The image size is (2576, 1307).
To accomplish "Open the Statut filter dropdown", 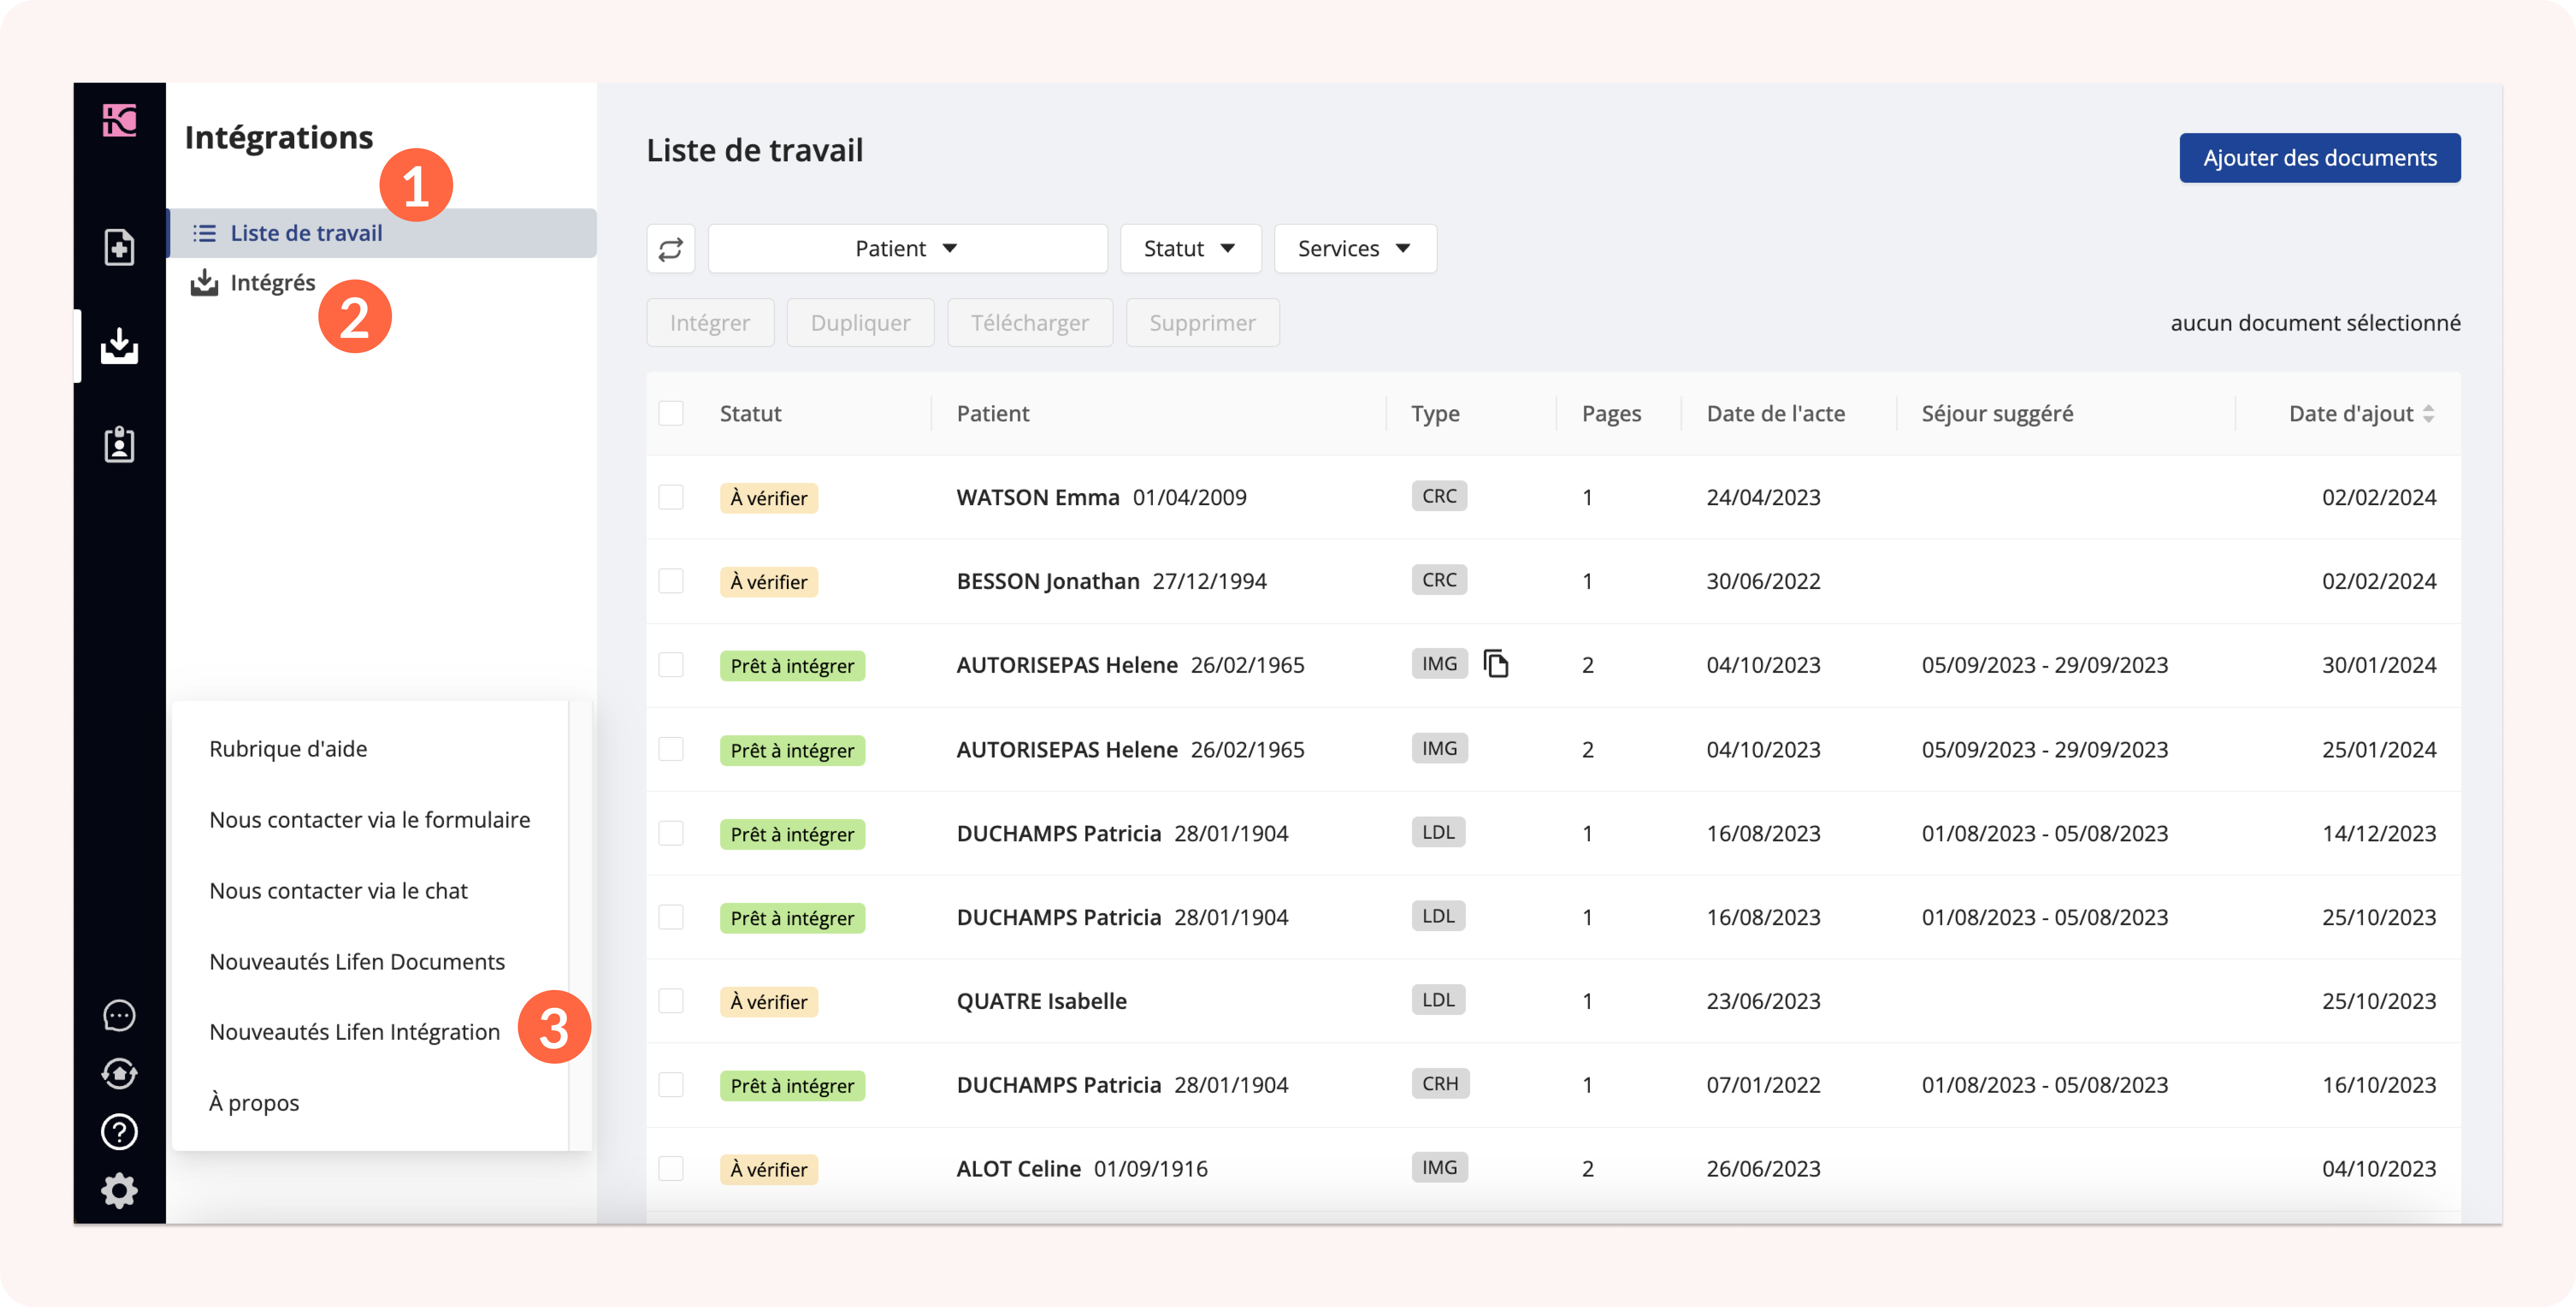I will pos(1190,248).
